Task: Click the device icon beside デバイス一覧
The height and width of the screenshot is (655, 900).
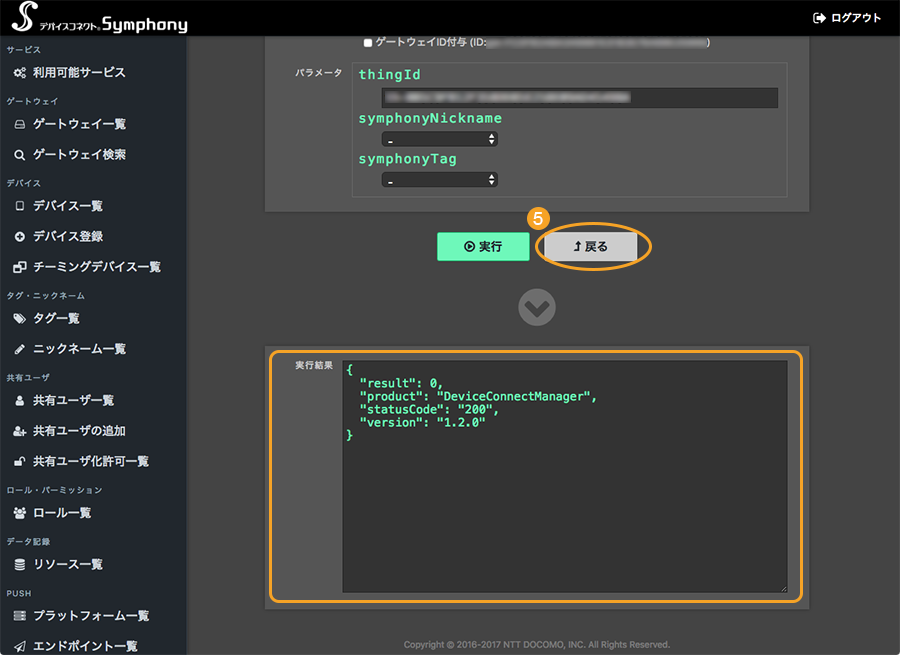Action: [20, 206]
